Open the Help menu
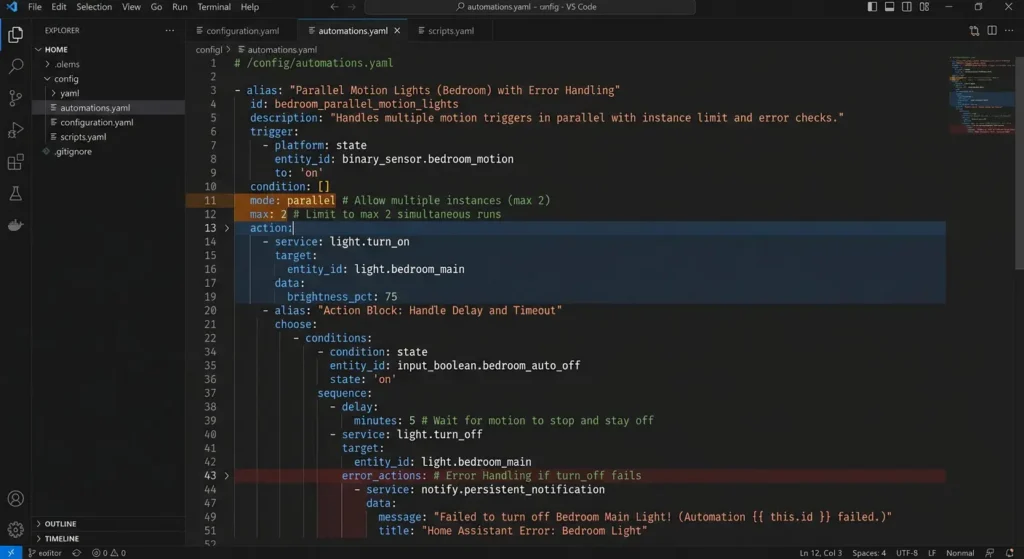Image resolution: width=1024 pixels, height=559 pixels. pos(249,7)
